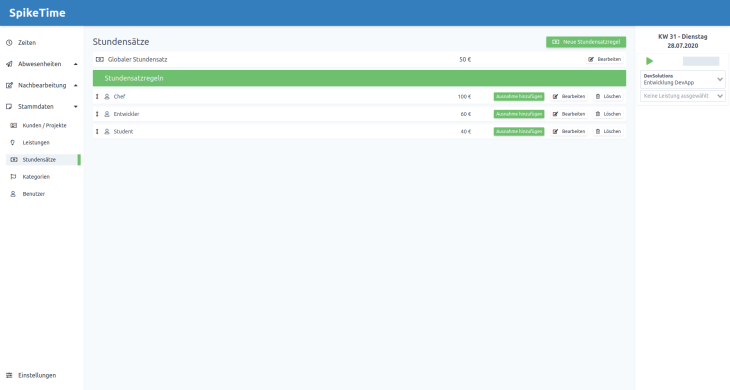Click the drag handle icon beside Student
This screenshot has width=730, height=390.
[x=97, y=132]
